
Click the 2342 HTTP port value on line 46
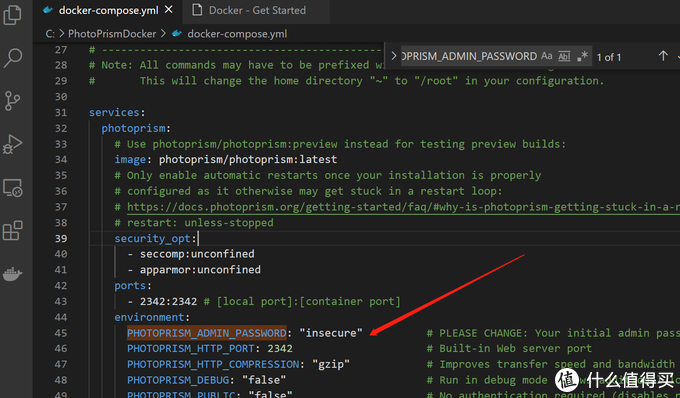point(280,349)
